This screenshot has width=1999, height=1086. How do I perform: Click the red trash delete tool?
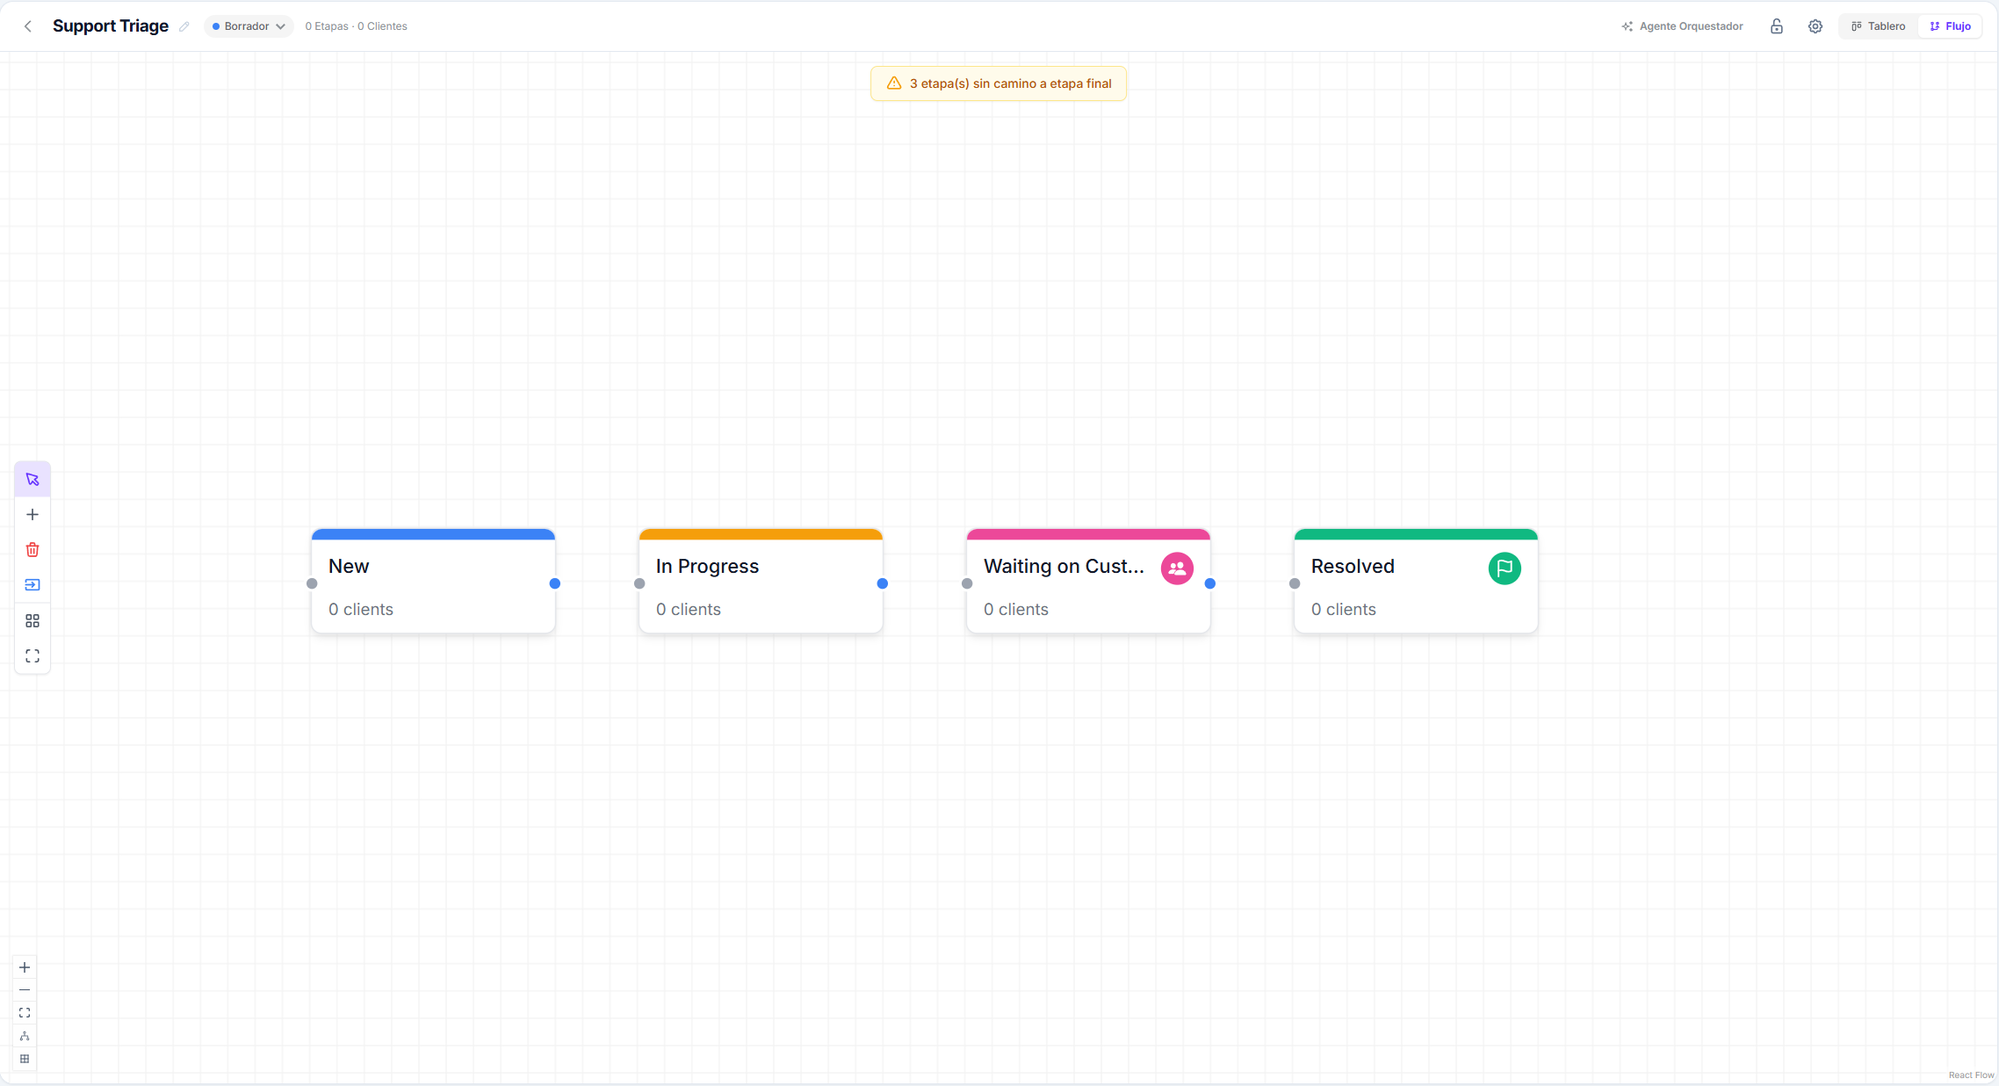[x=33, y=550]
